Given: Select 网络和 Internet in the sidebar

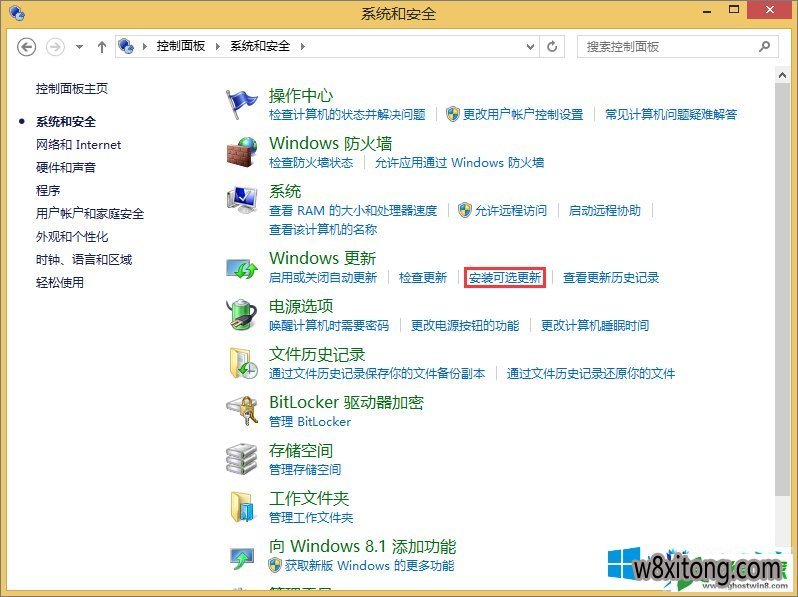Looking at the screenshot, I should click(x=78, y=145).
